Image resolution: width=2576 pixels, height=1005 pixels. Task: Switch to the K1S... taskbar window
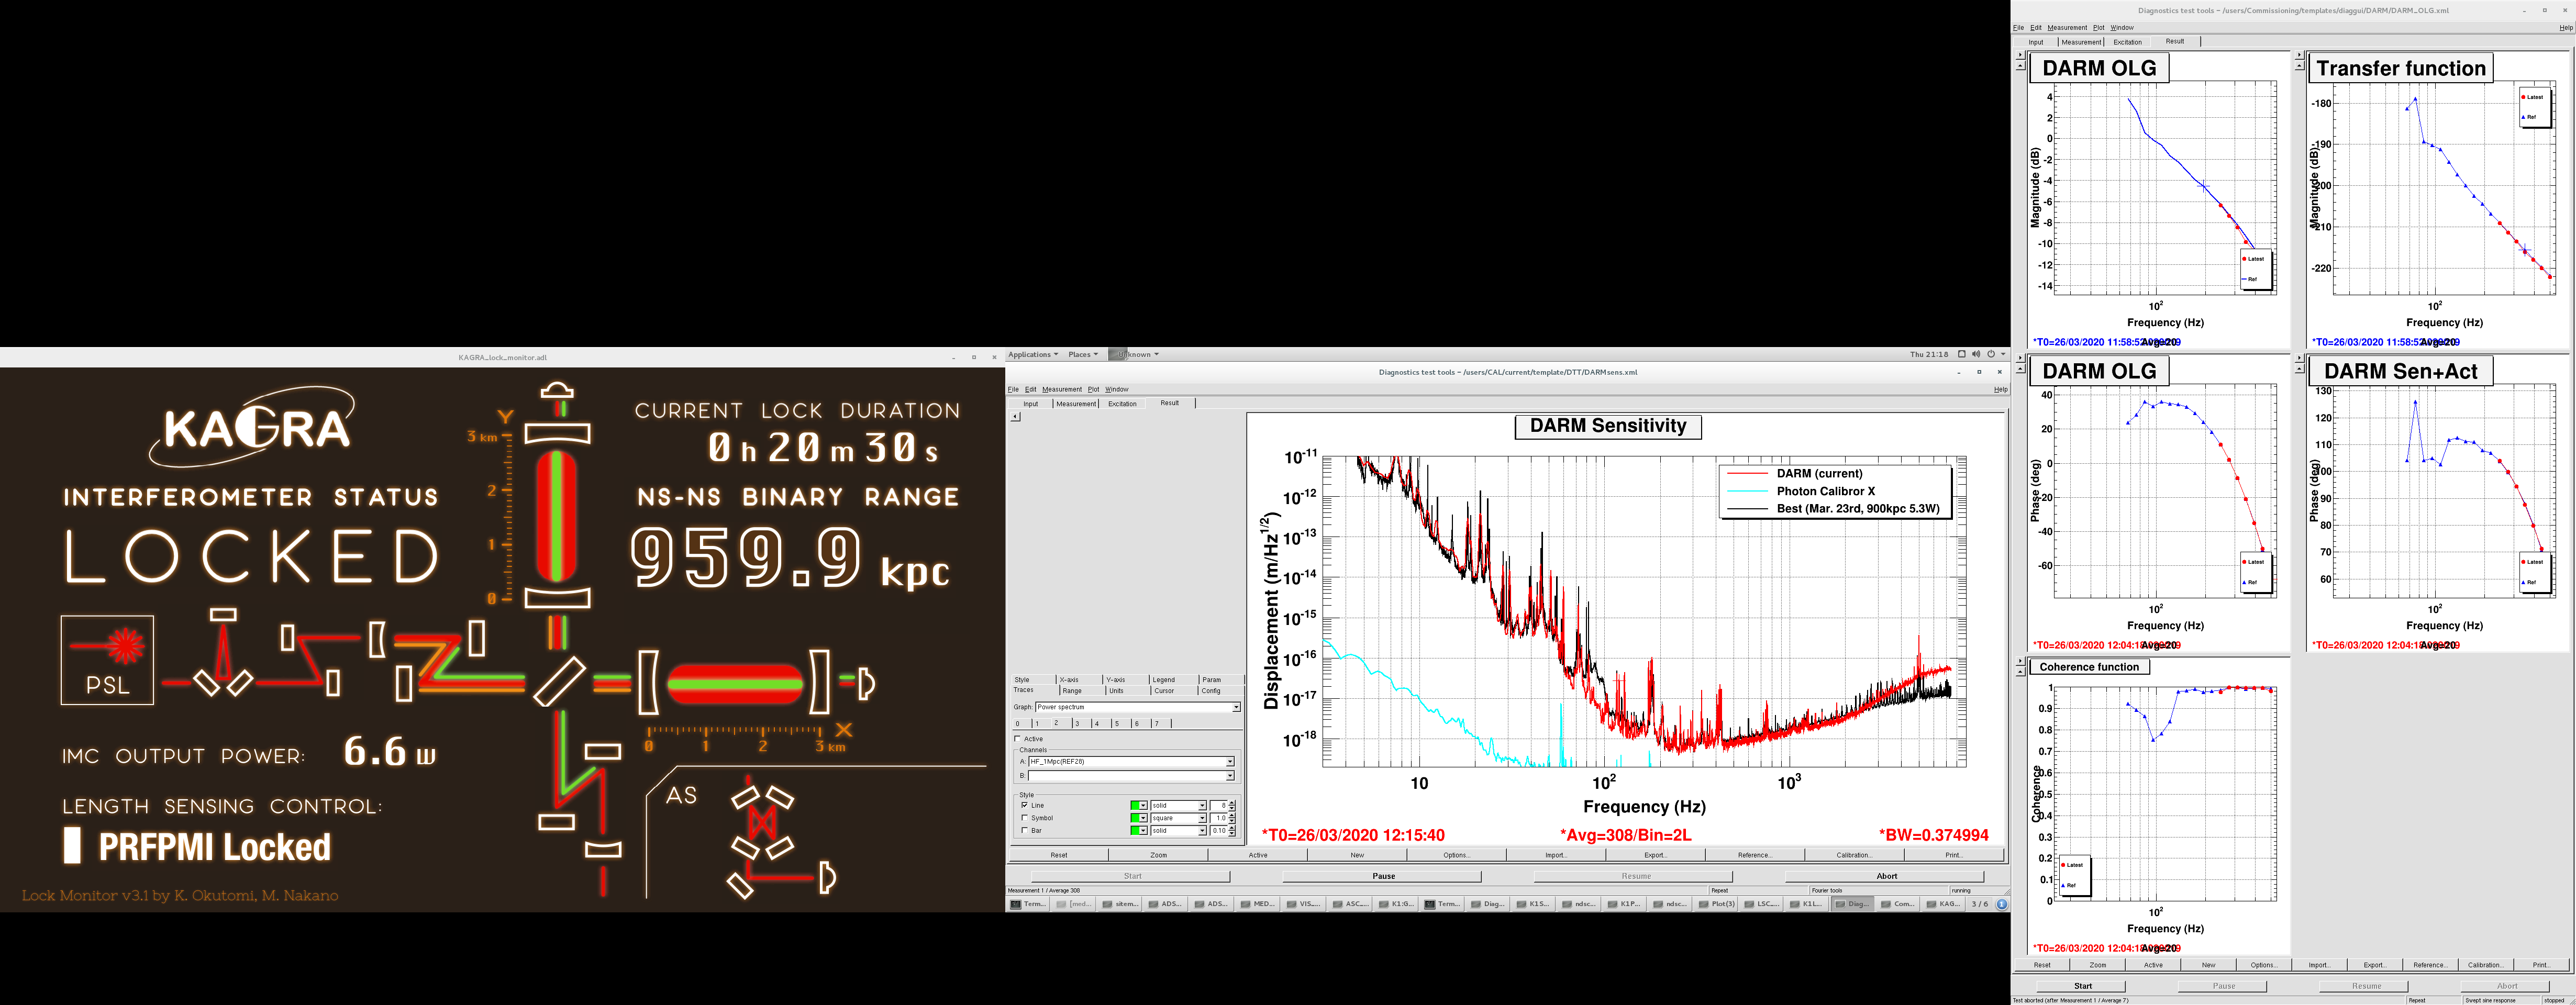(x=1533, y=904)
